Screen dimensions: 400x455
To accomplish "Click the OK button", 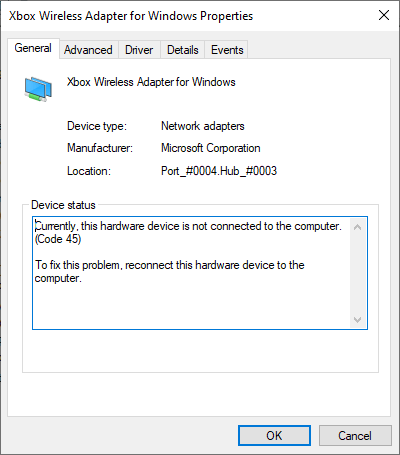I will point(274,435).
